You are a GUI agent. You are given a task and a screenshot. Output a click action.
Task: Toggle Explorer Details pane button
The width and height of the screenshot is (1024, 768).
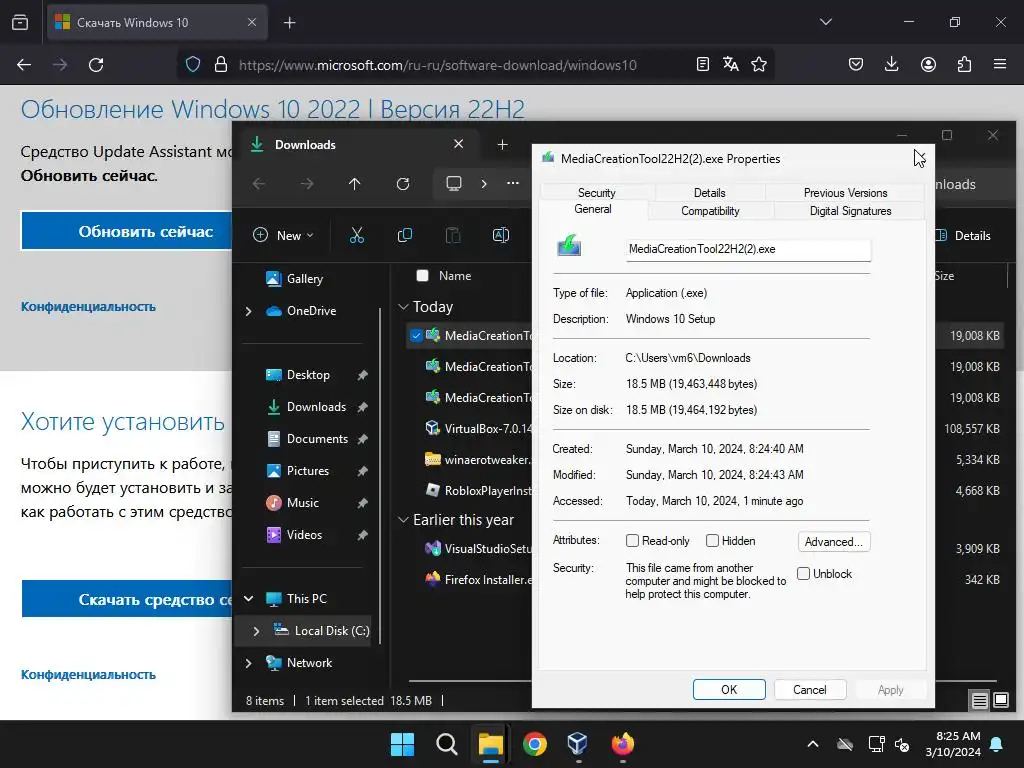pos(964,236)
